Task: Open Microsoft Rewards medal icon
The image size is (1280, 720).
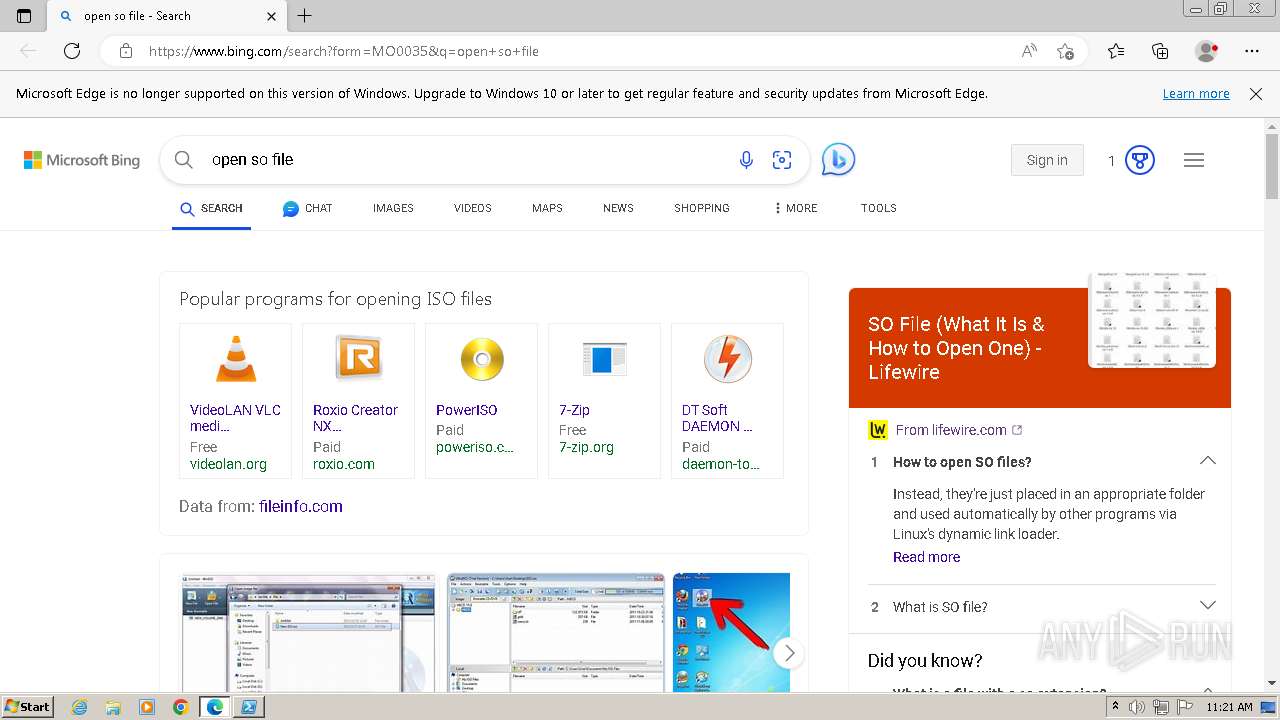Action: 1140,160
